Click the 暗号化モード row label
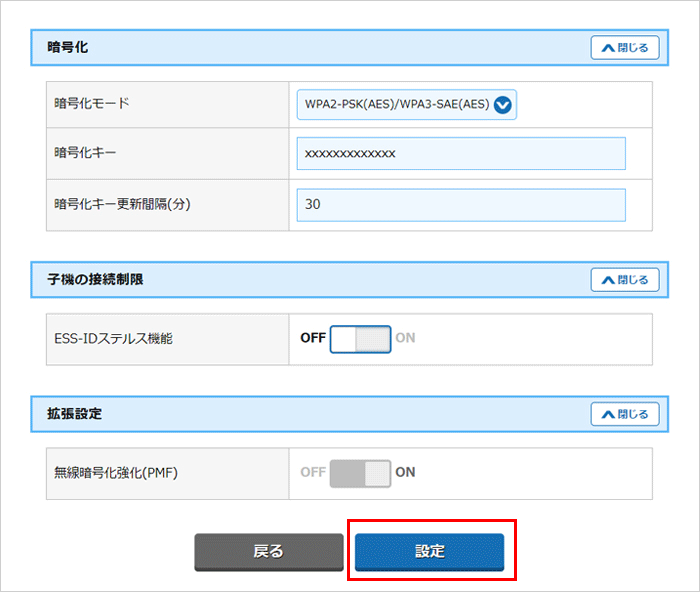The height and width of the screenshot is (592, 700). click(92, 103)
